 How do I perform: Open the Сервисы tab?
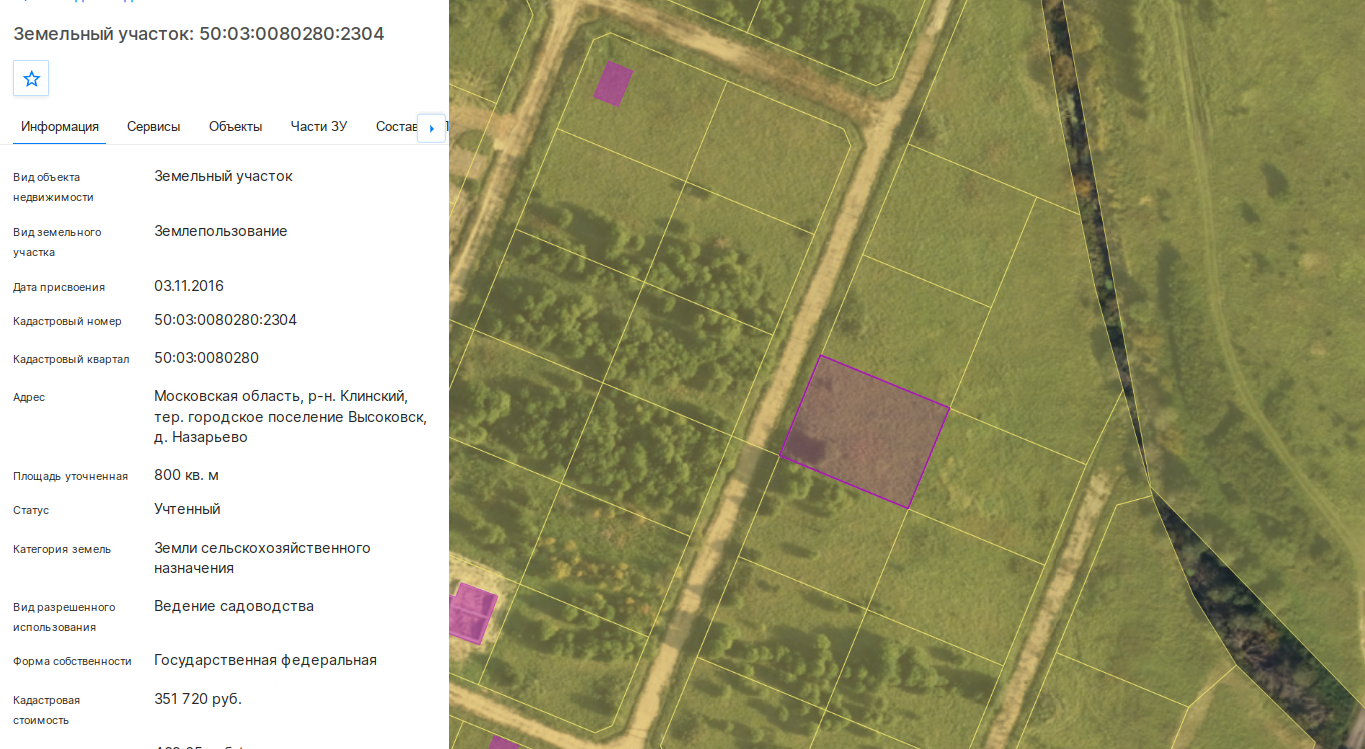pos(154,127)
